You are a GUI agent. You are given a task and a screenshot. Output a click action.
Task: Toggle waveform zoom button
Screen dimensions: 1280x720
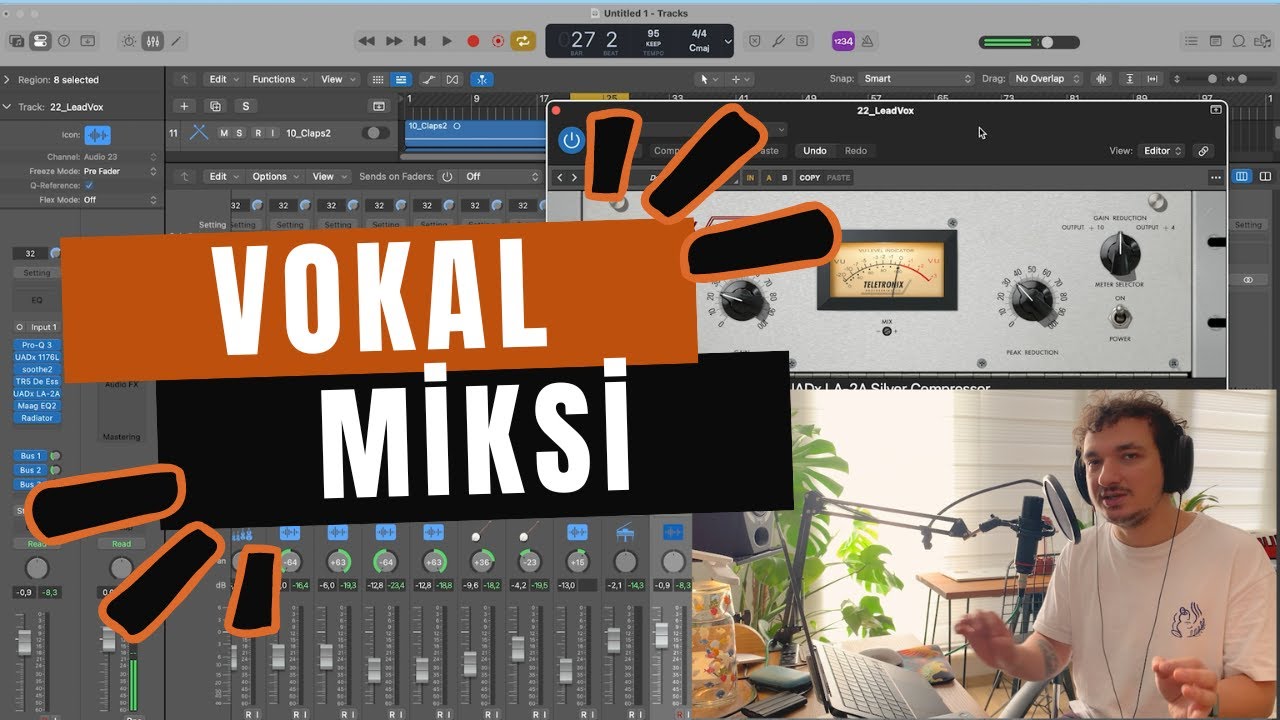tap(1102, 79)
